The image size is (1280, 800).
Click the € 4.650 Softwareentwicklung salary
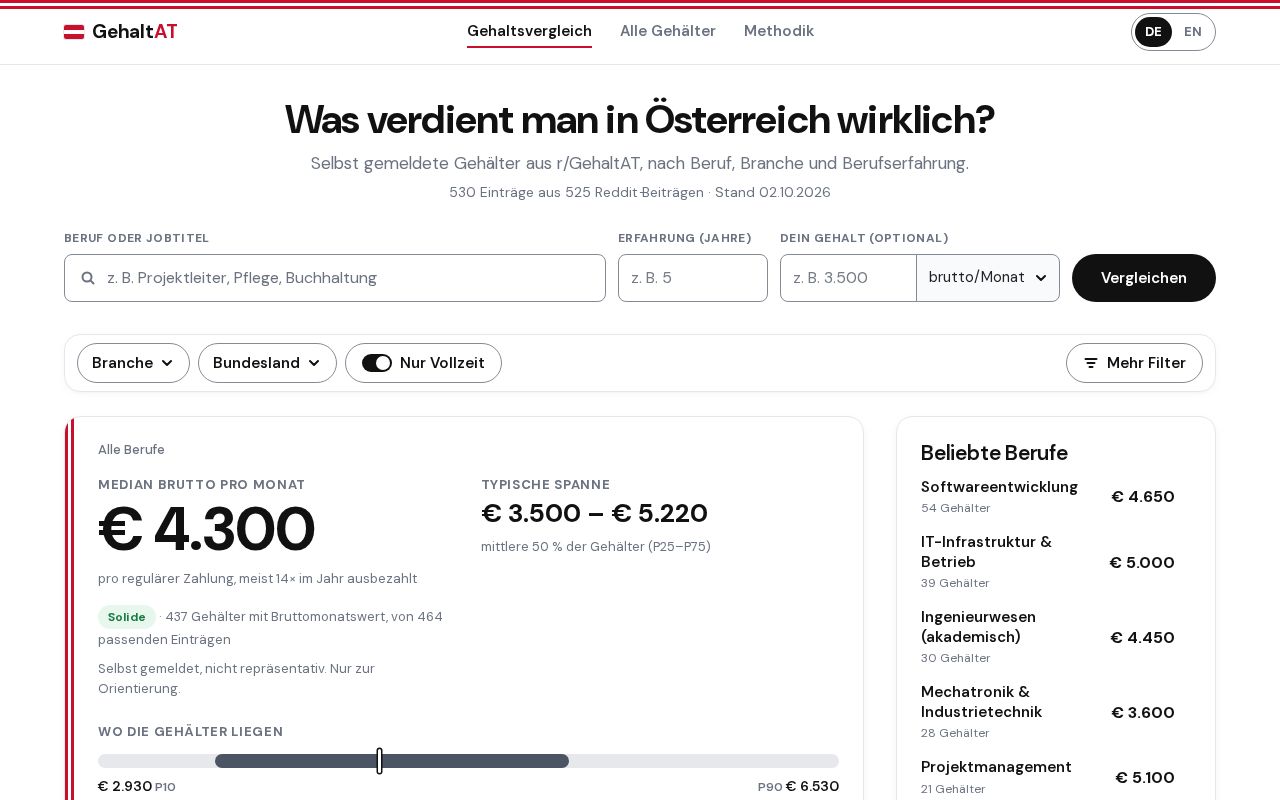(x=1143, y=496)
